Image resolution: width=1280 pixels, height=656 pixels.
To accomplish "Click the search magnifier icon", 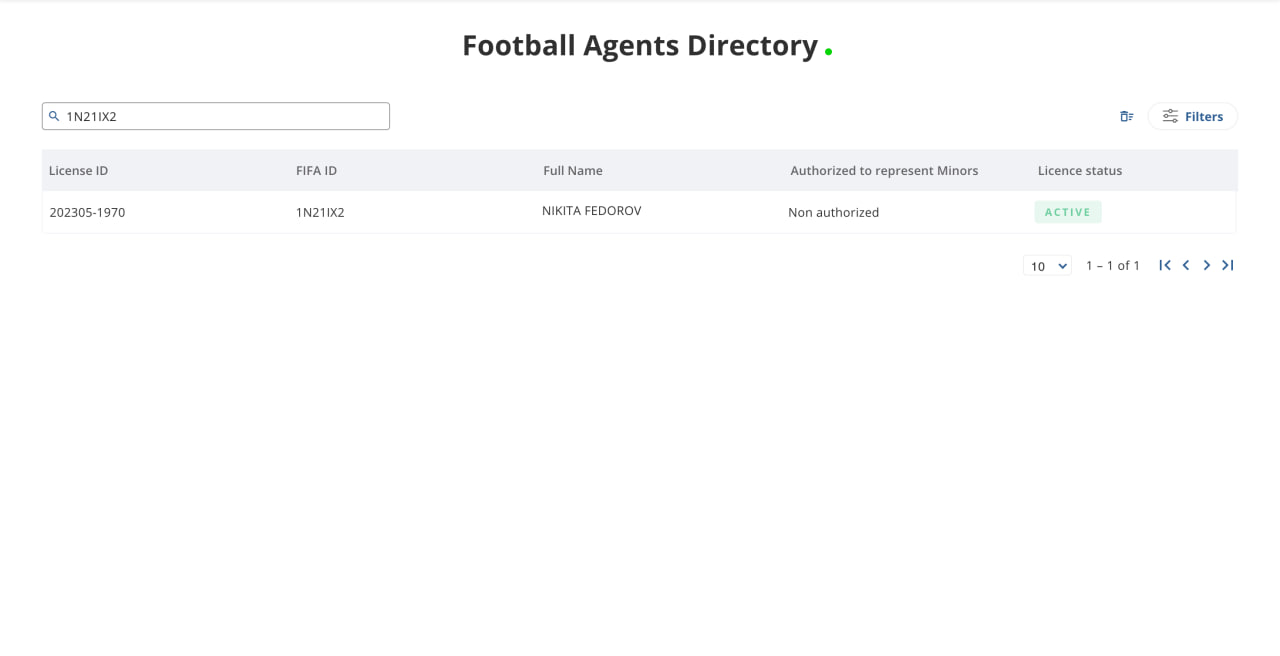I will click(x=54, y=116).
